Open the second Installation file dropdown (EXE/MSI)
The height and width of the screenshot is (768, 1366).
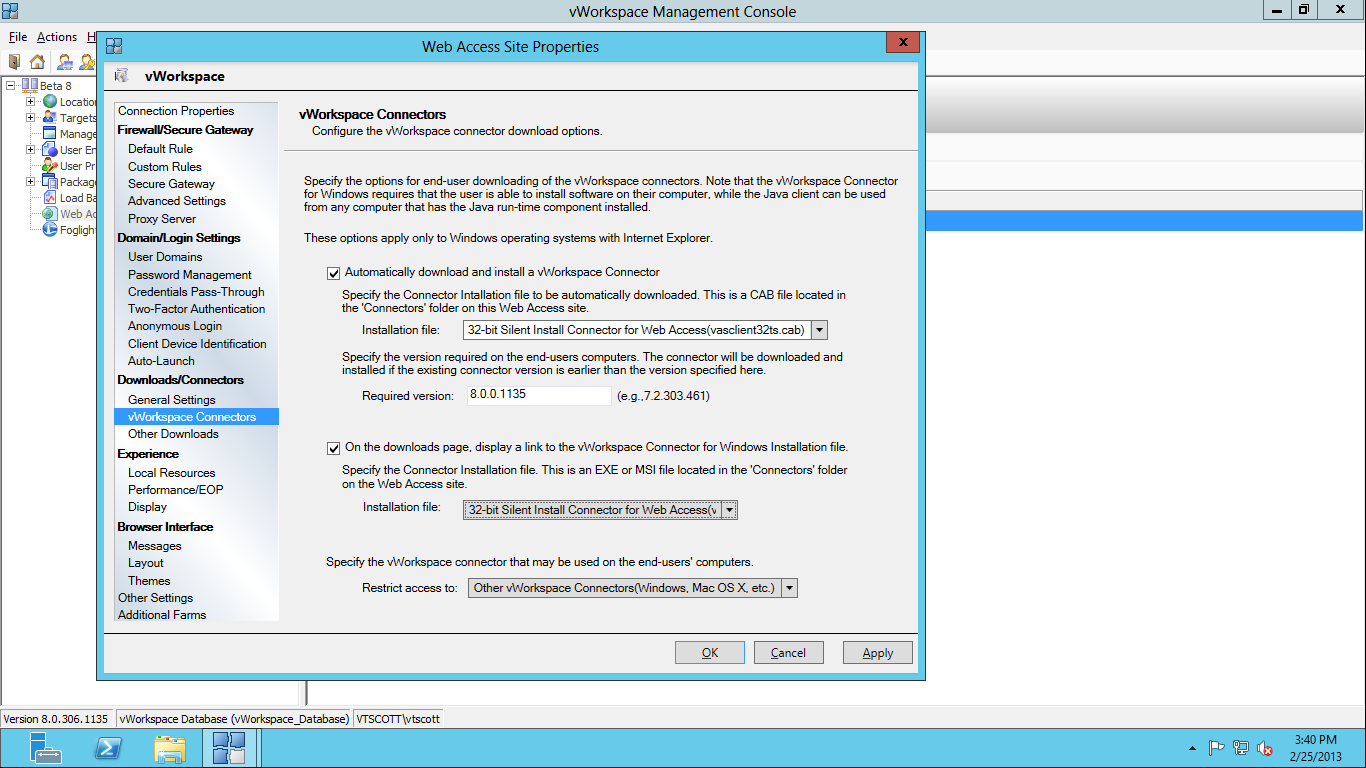point(729,510)
